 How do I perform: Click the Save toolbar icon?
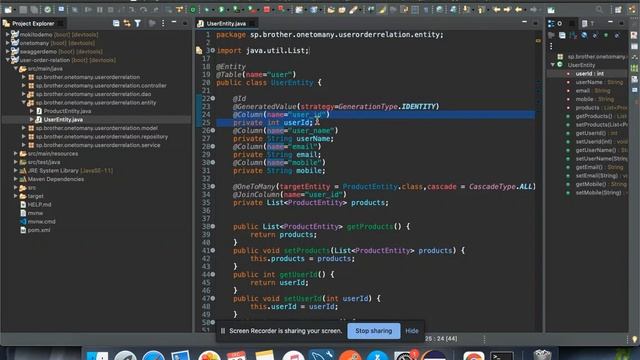click(x=23, y=9)
